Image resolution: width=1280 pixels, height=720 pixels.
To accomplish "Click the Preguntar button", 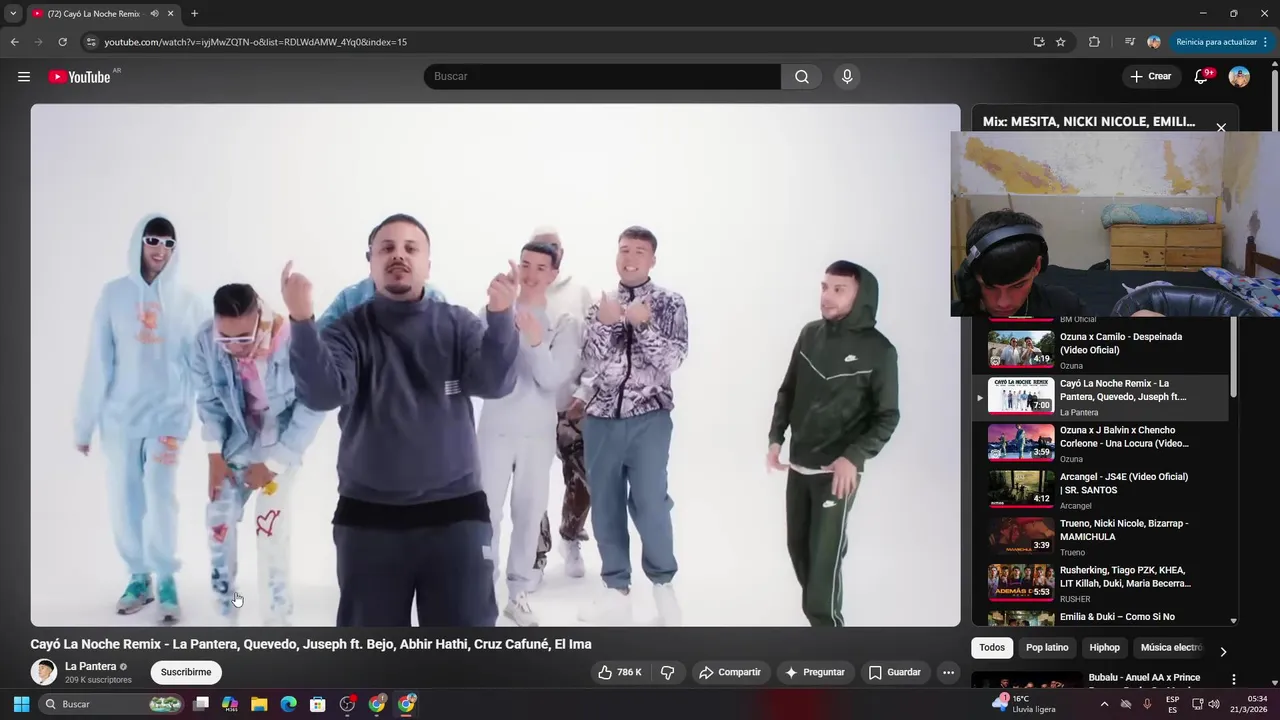I will click(815, 672).
